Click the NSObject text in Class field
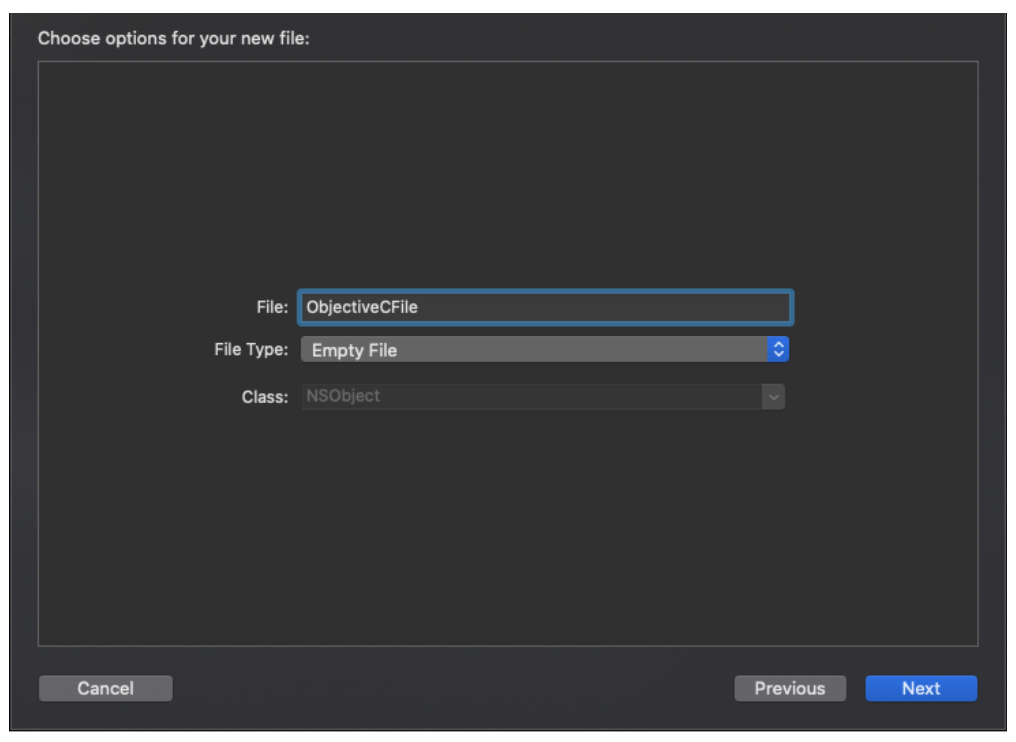 point(343,396)
